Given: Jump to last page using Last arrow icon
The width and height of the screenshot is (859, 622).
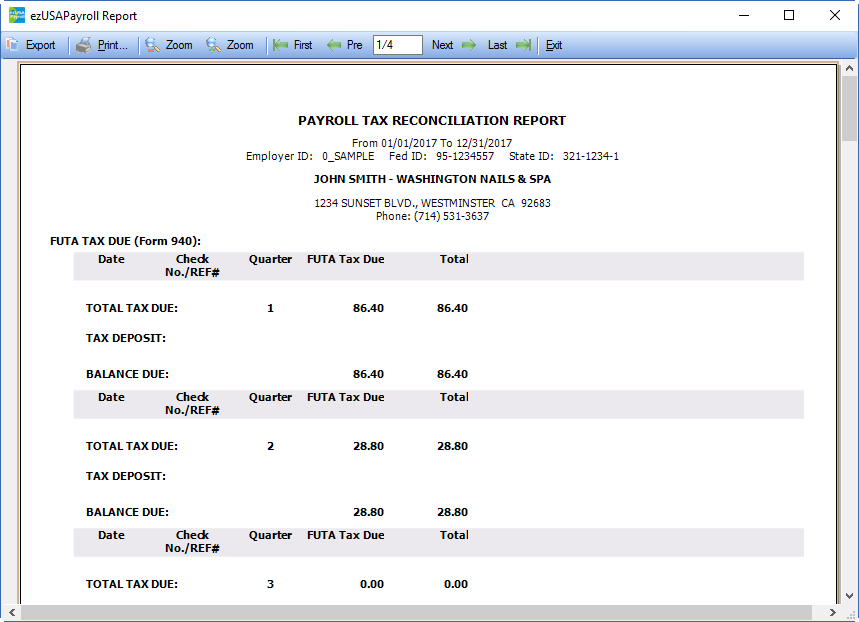Looking at the screenshot, I should pyautogui.click(x=523, y=45).
